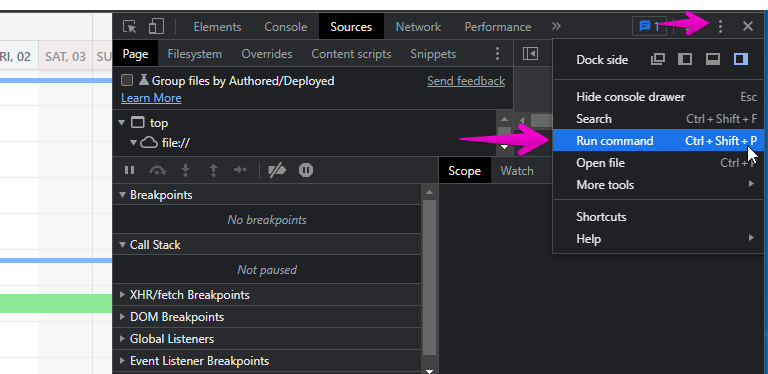Follow the Learn More link
768x374 pixels.
click(151, 98)
